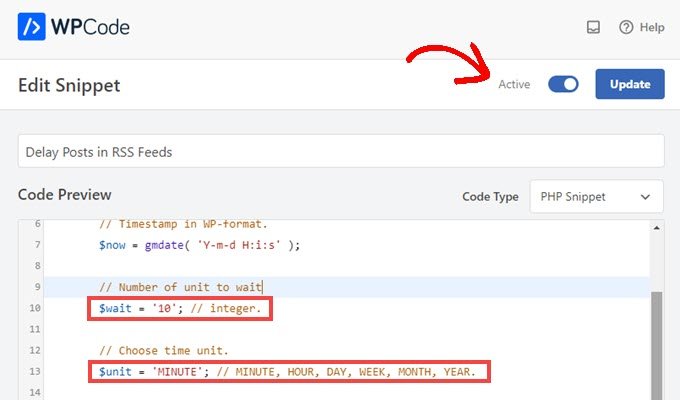Open the Help link text
This screenshot has width=680, height=400.
click(x=652, y=27)
